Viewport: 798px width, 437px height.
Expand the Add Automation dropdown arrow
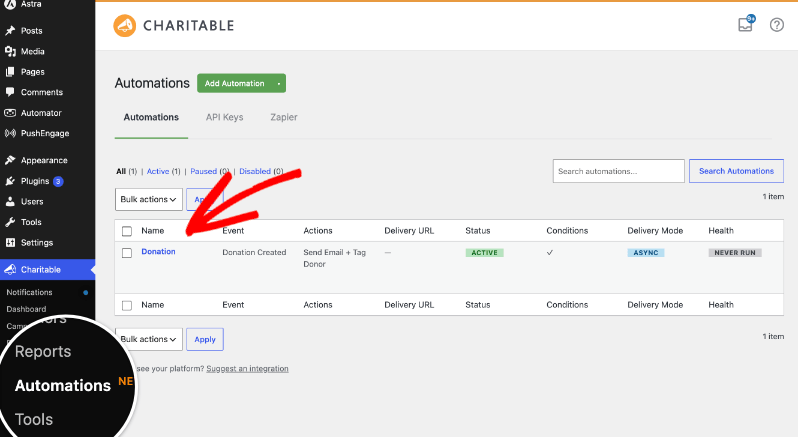tap(279, 83)
